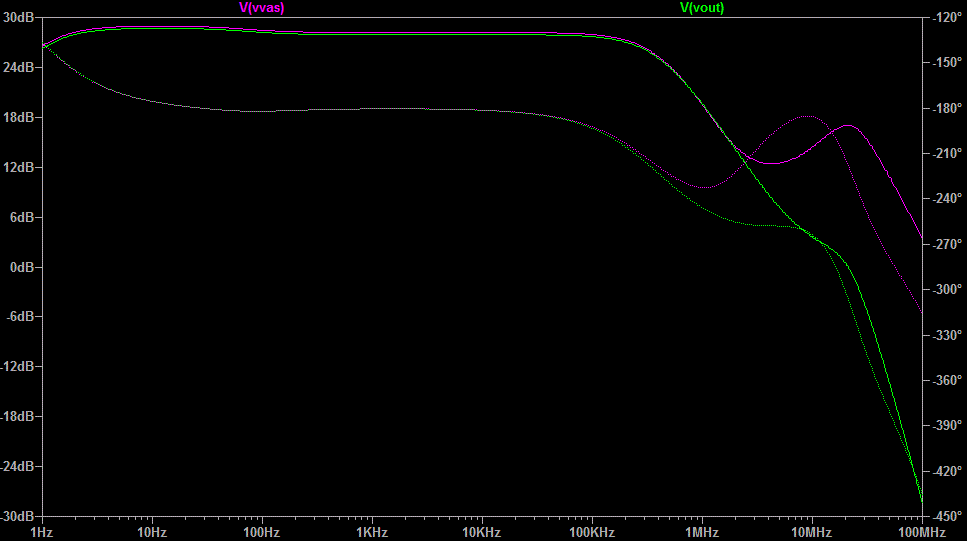Screen dimensions: 967x541
Task: Click the 1Hz frequency axis label
Action: click(42, 532)
